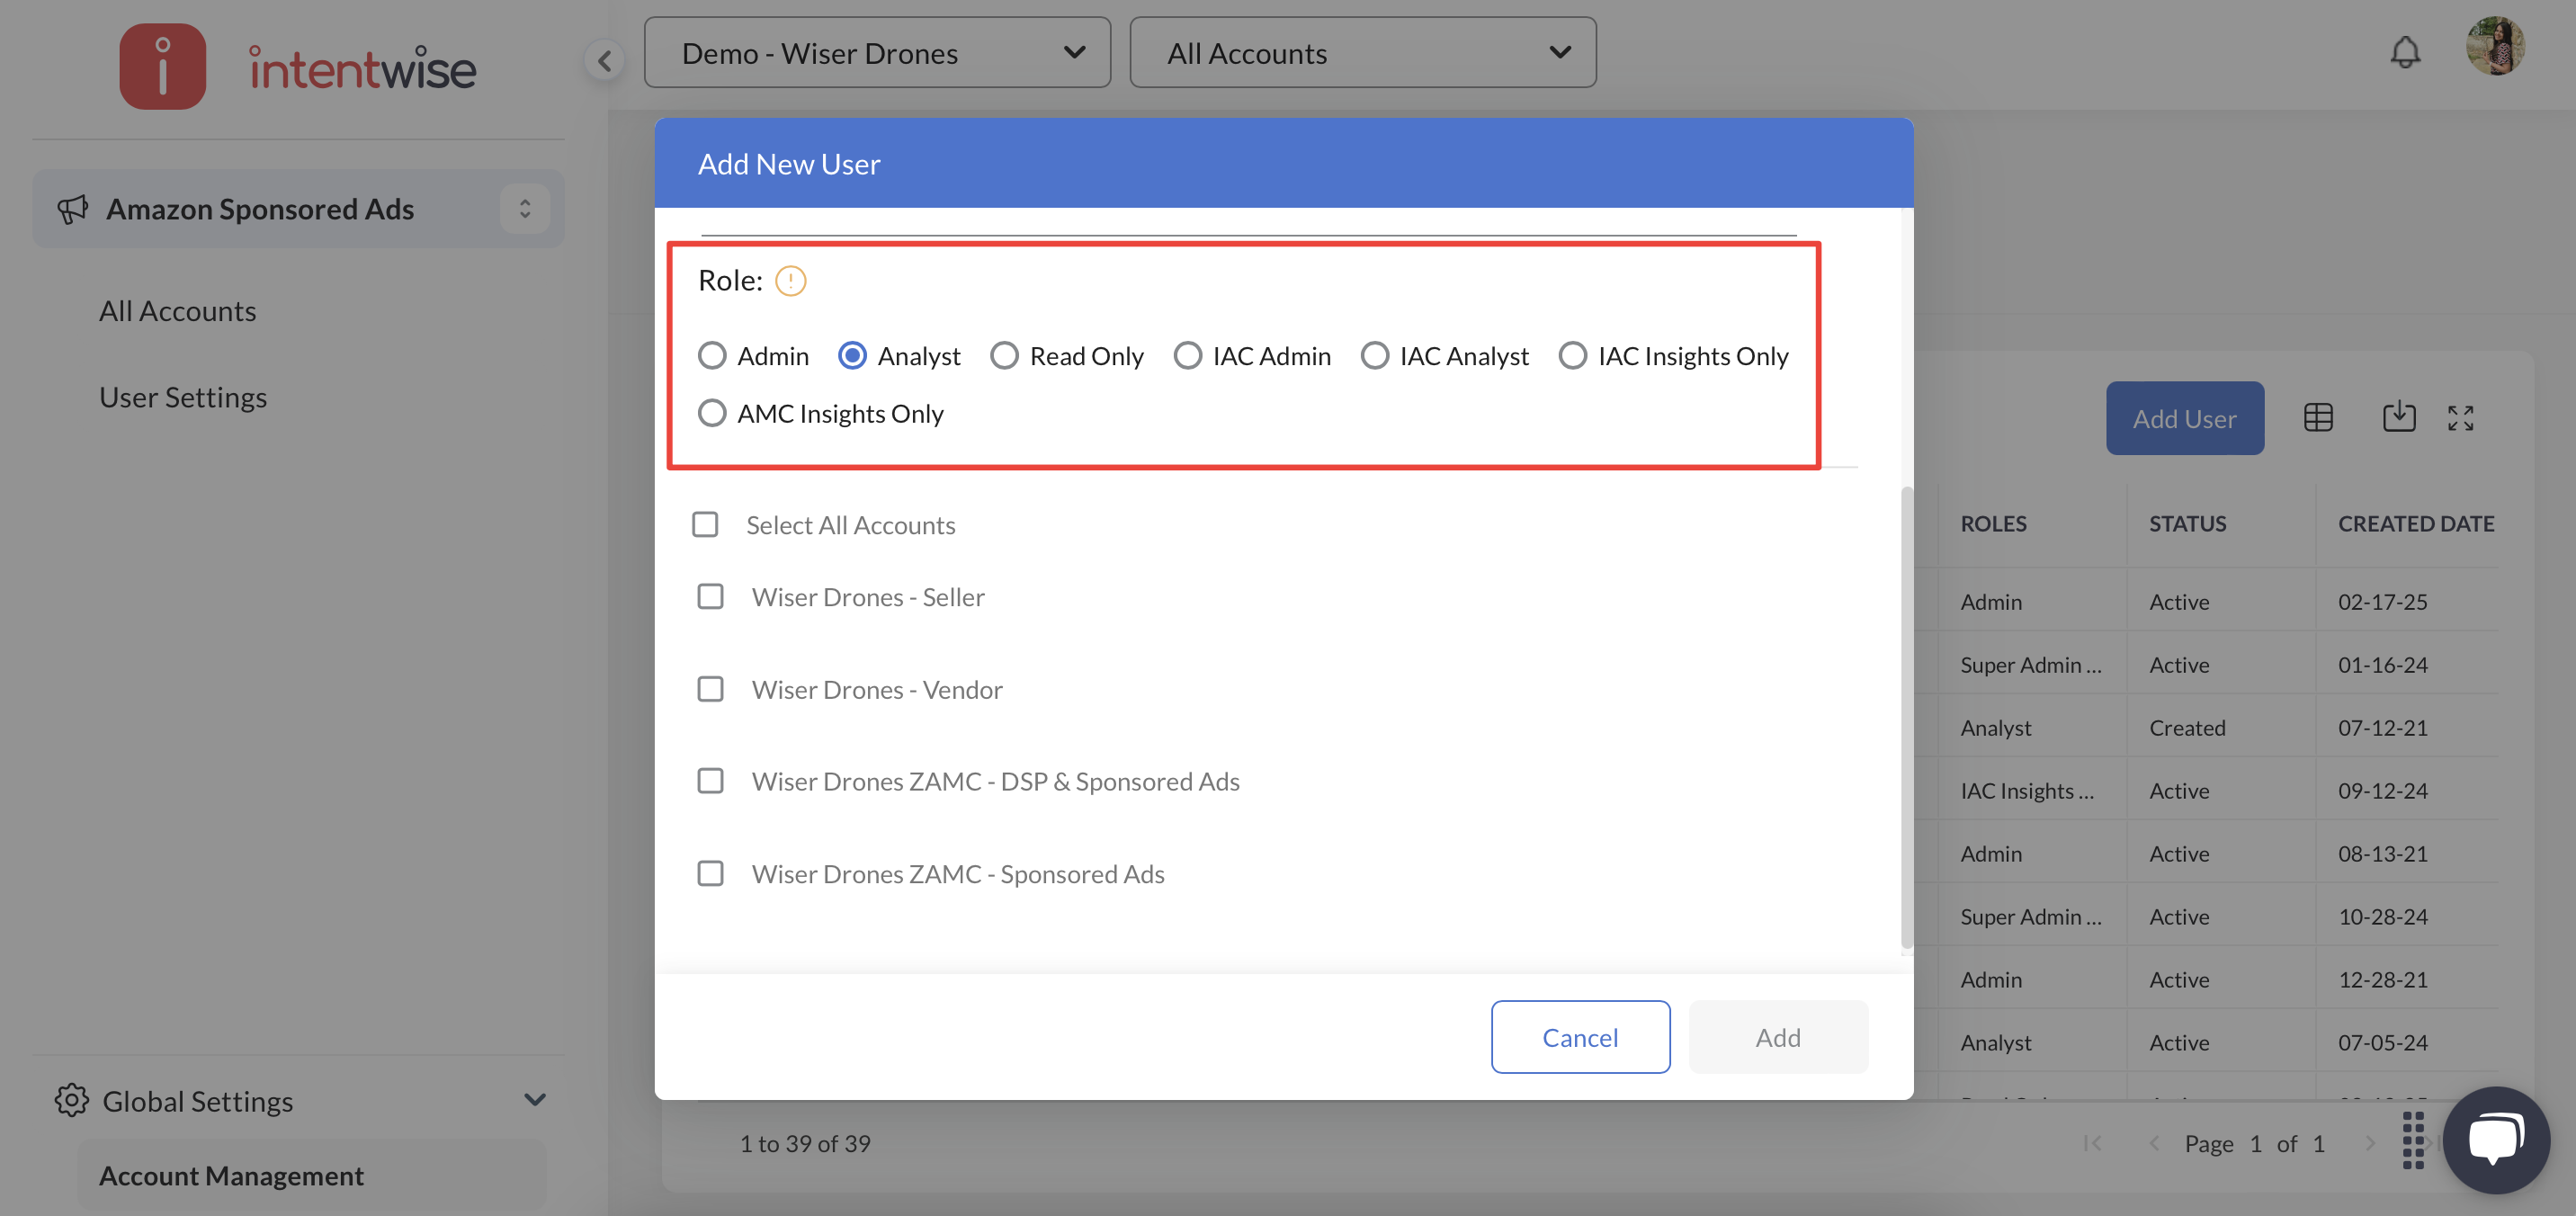Go to previous page arrow icon
2576x1216 pixels.
click(x=2153, y=1143)
